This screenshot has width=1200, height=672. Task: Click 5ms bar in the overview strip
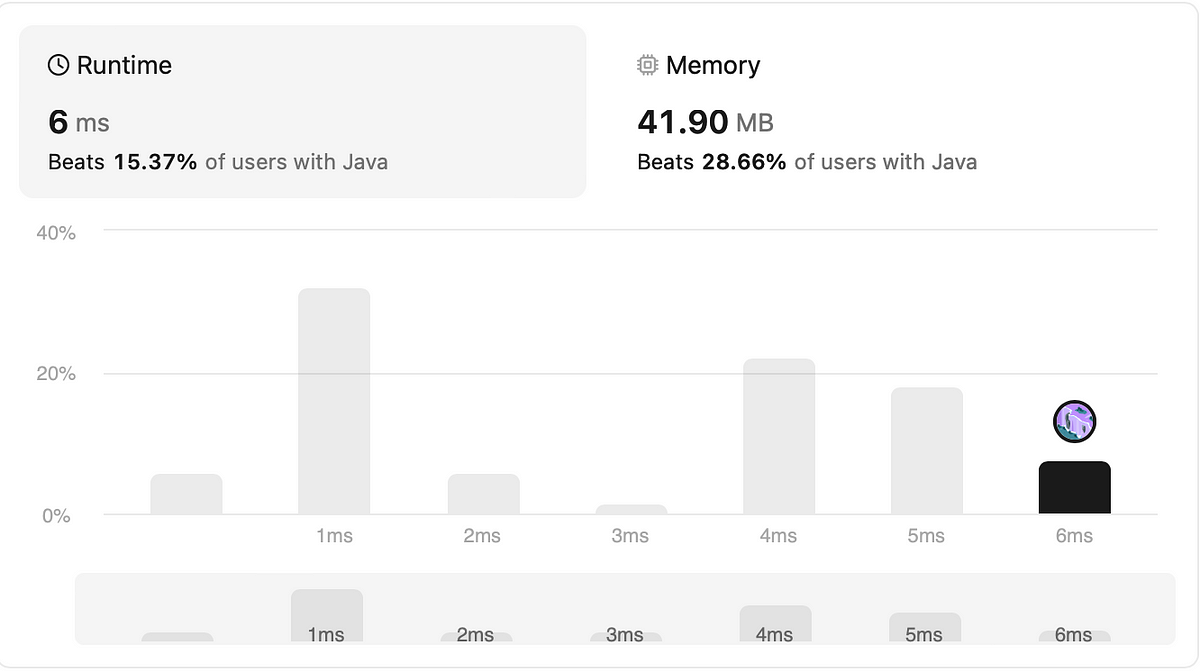pyautogui.click(x=925, y=629)
